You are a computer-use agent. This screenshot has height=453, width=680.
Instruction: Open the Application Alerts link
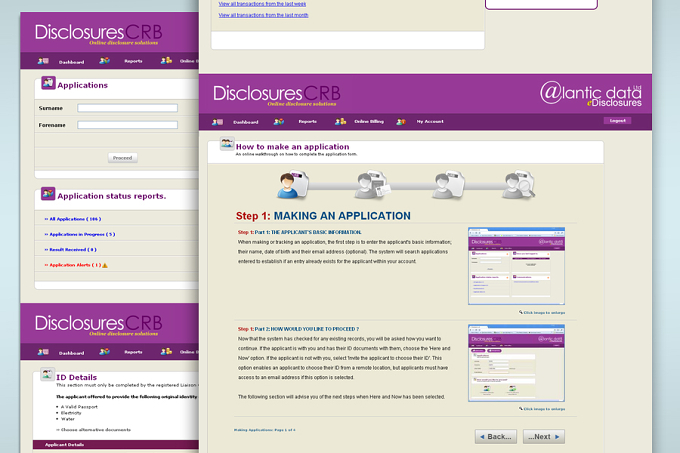(75, 265)
